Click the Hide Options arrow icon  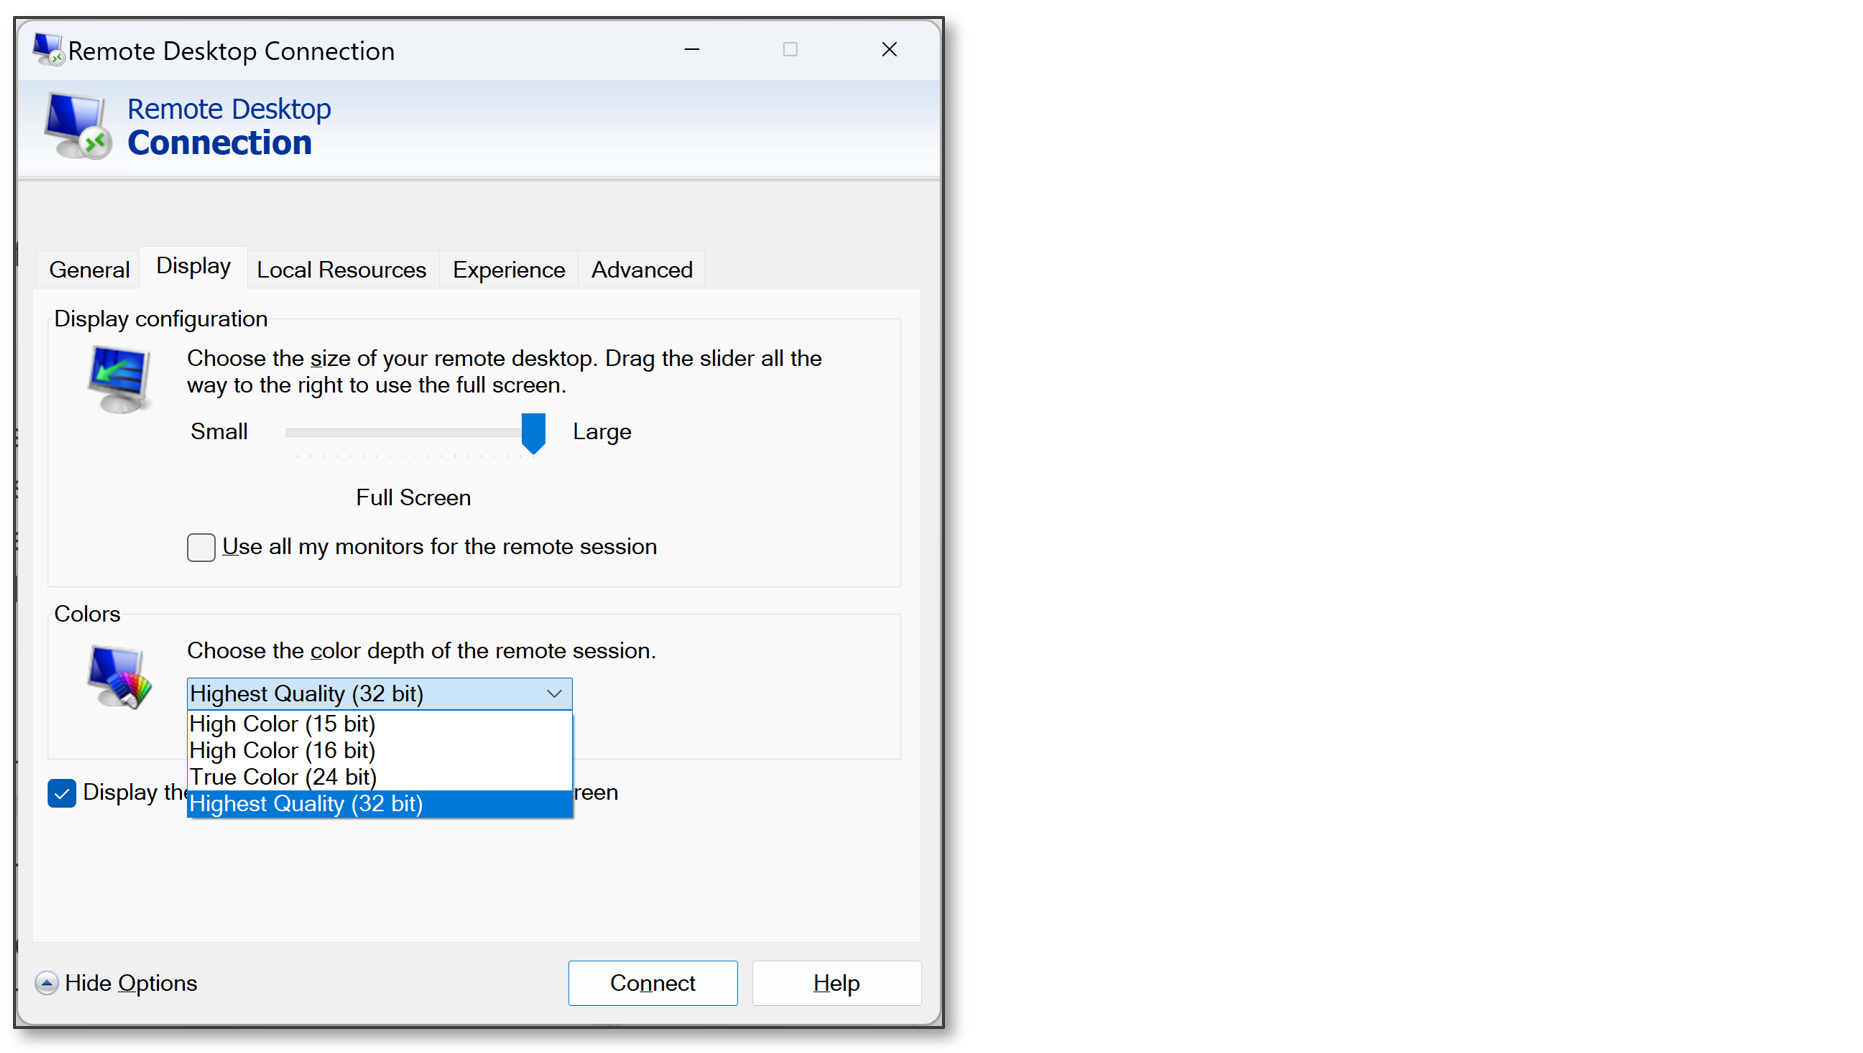[46, 983]
